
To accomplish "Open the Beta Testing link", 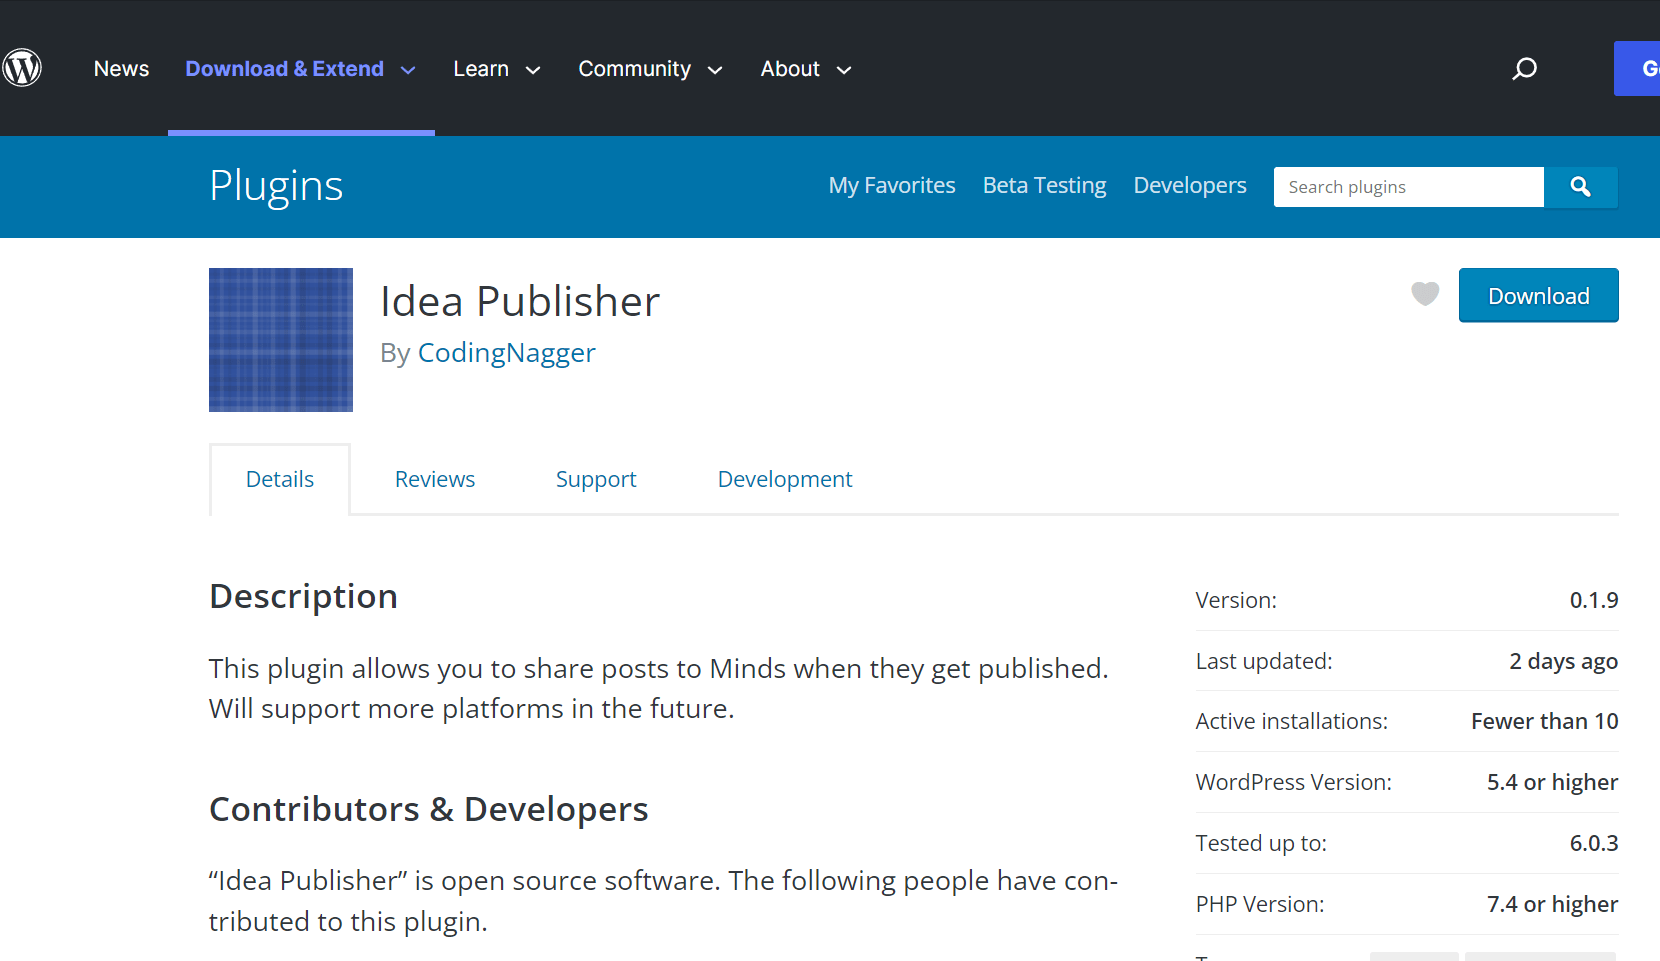I will [1044, 185].
